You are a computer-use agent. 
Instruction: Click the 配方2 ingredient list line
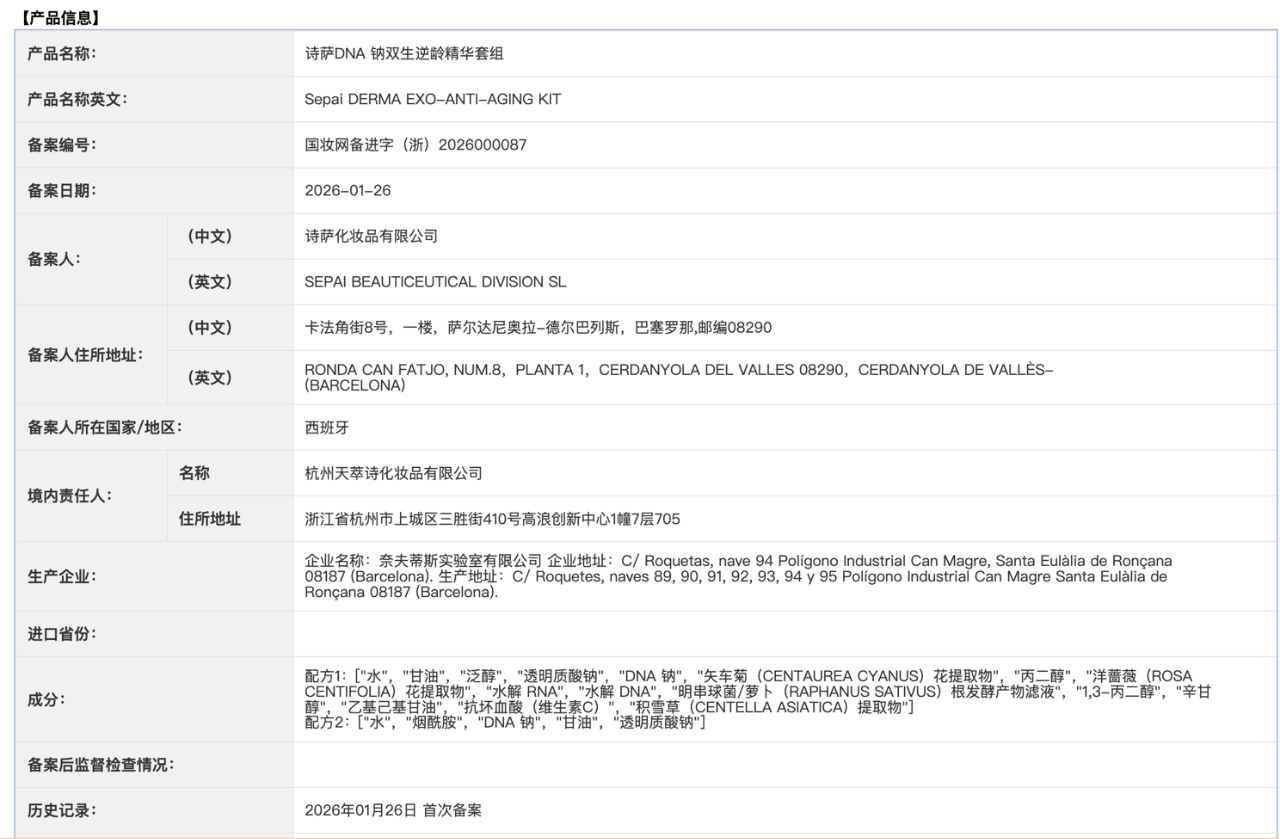[505, 723]
